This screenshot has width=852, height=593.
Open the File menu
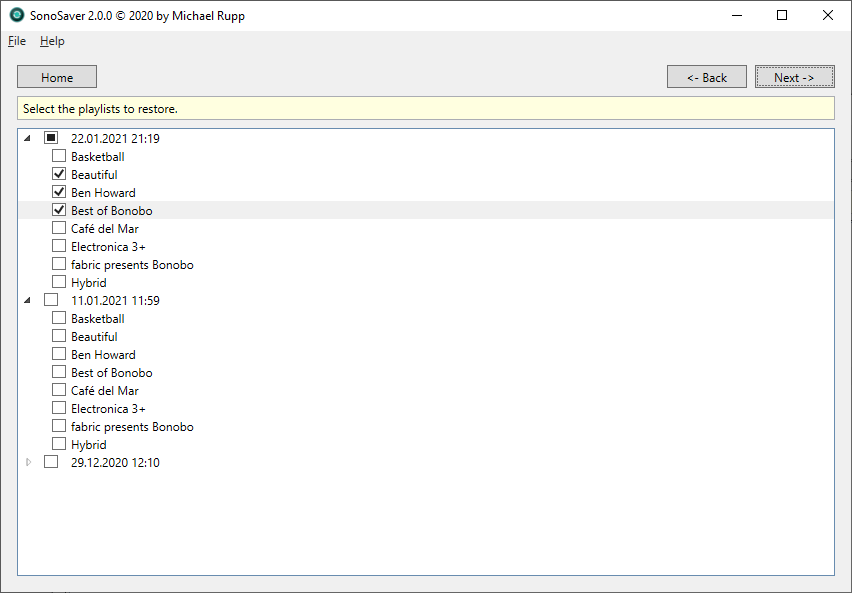(16, 41)
